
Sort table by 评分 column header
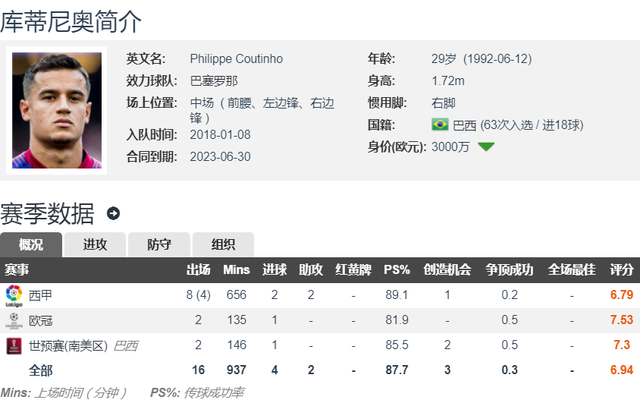(622, 270)
